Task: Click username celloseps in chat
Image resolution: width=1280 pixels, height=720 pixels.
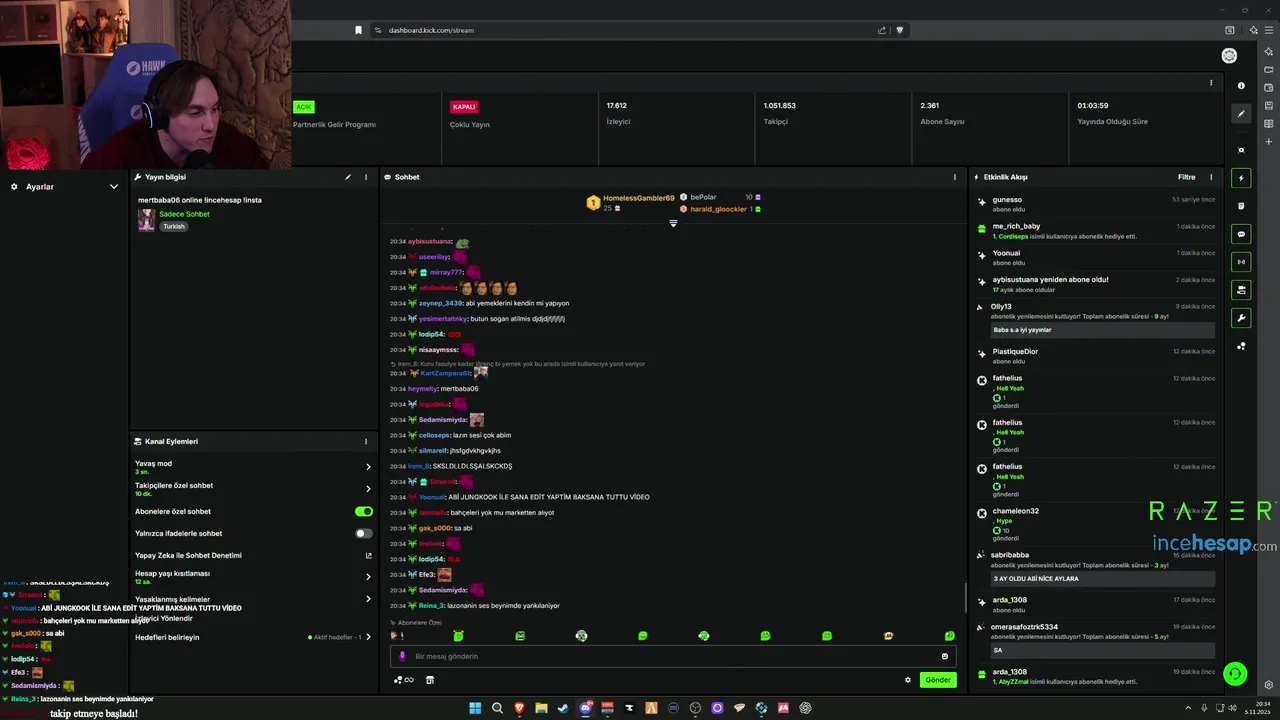Action: tap(434, 435)
